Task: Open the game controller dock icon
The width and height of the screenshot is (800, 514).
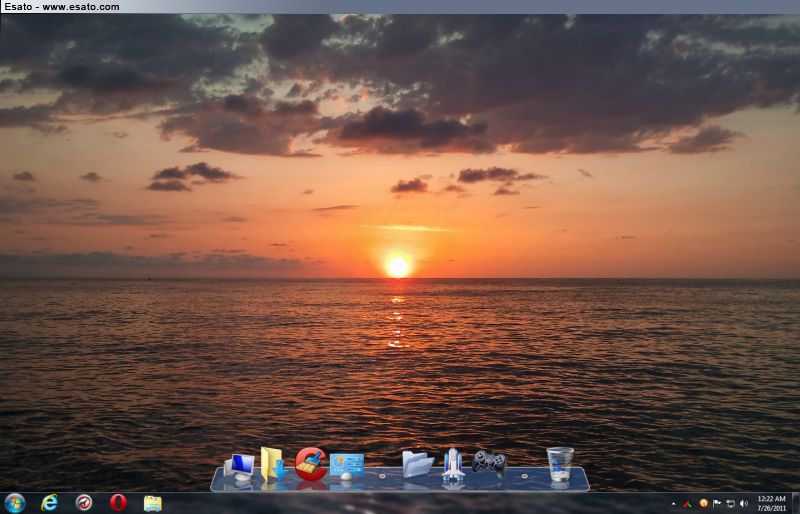Action: point(489,462)
